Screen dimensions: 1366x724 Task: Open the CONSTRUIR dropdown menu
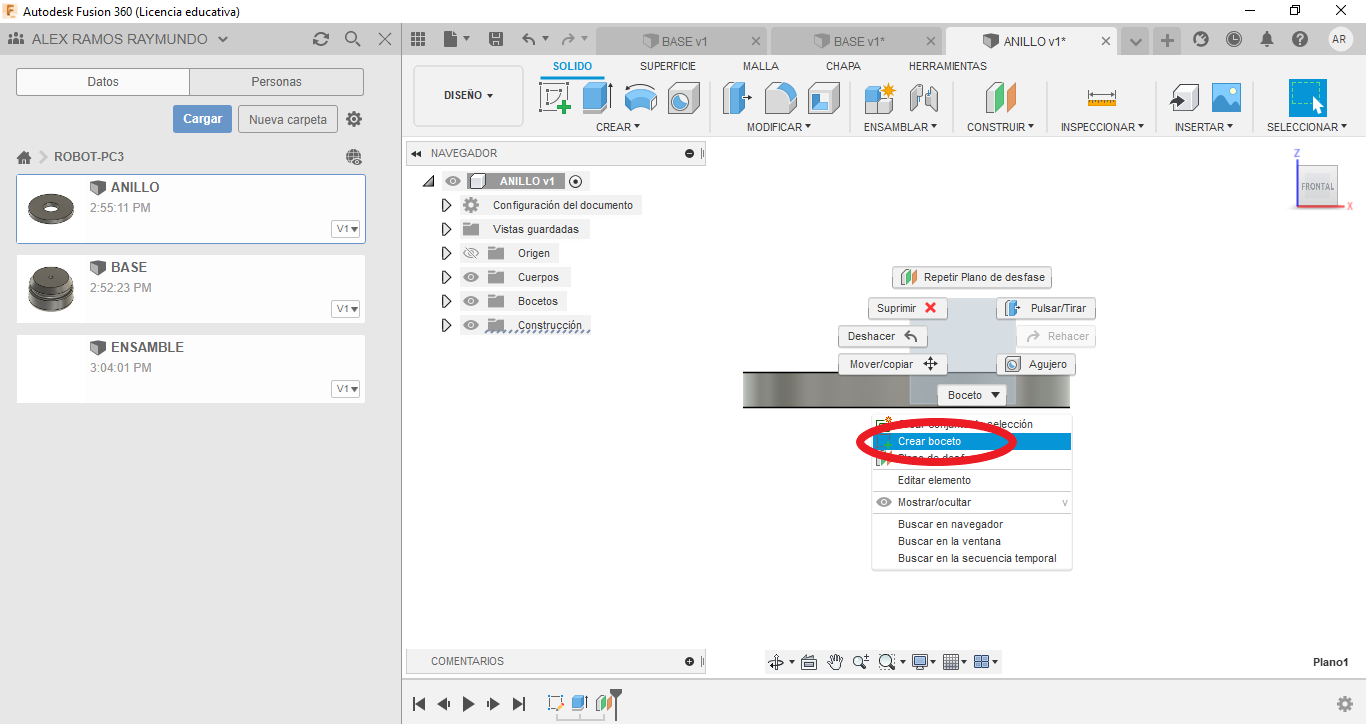[x=1000, y=127]
